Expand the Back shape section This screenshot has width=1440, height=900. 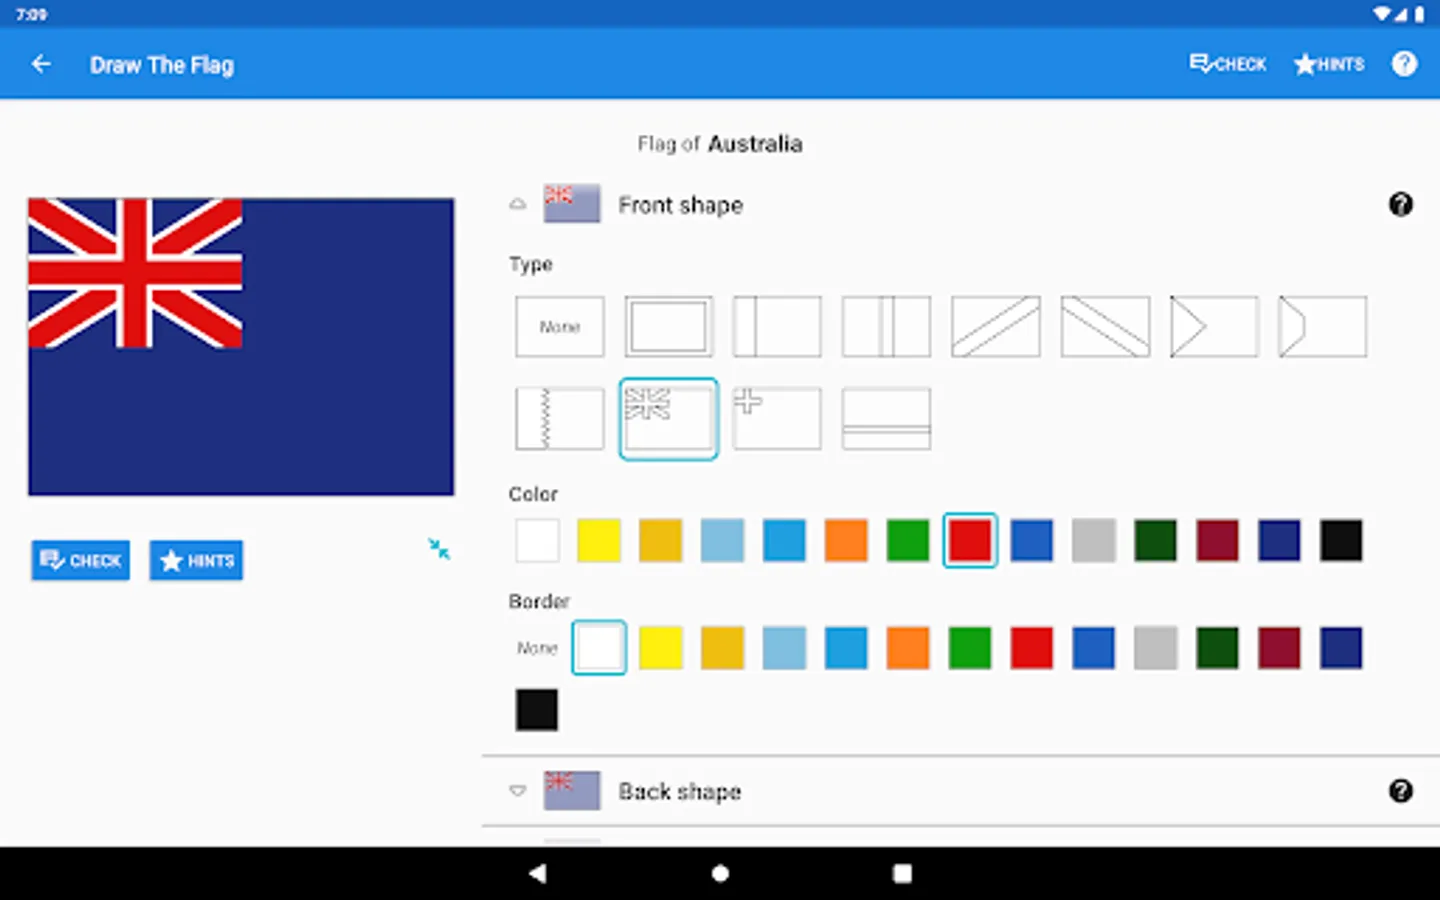[x=517, y=791]
